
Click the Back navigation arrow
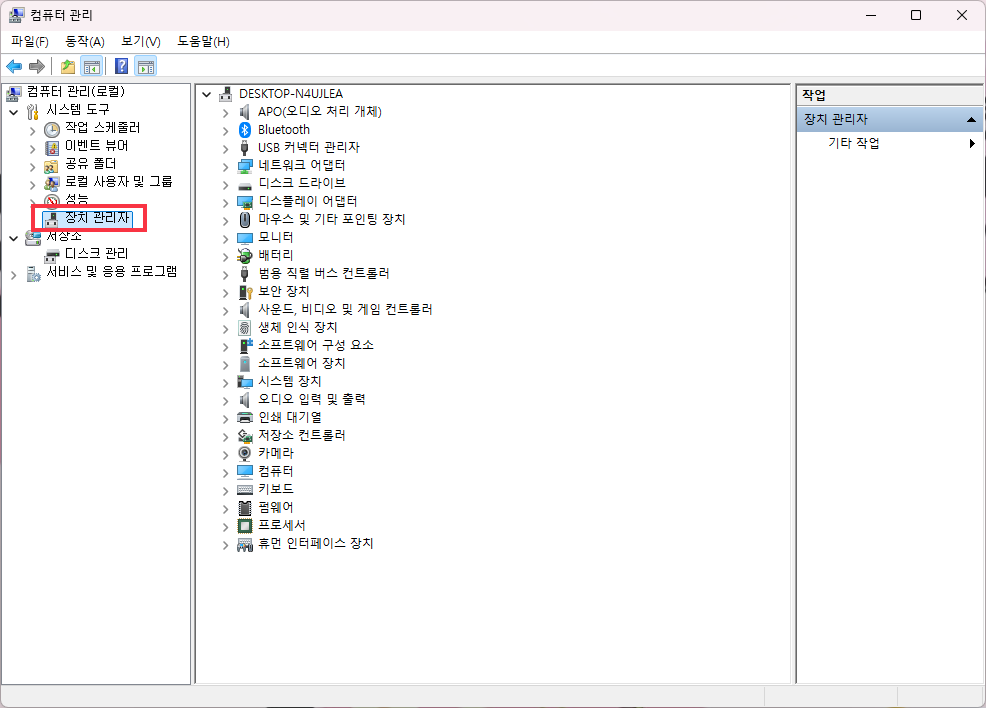[x=14, y=66]
